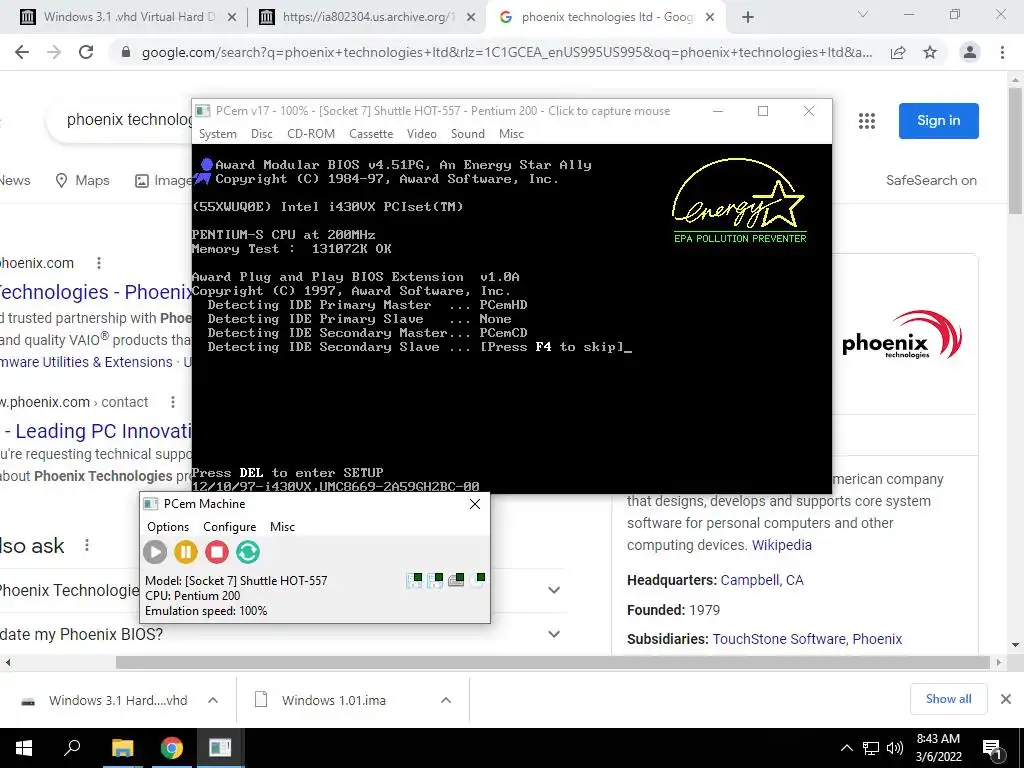Open the Chrome profile avatar menu
1024x768 pixels.
point(970,52)
